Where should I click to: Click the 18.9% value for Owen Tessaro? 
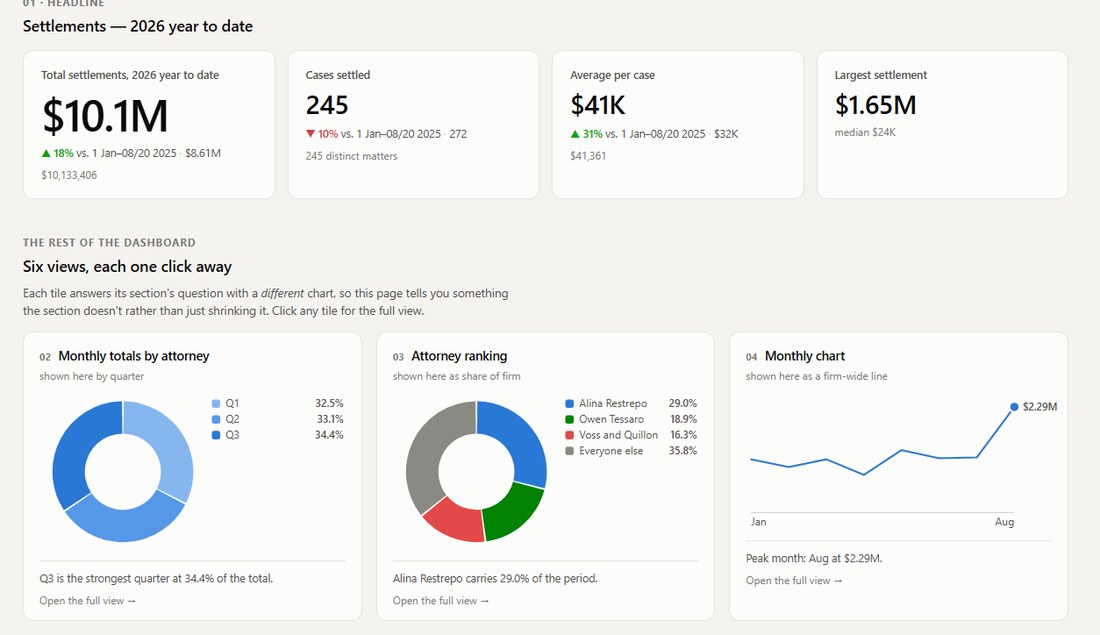(683, 420)
